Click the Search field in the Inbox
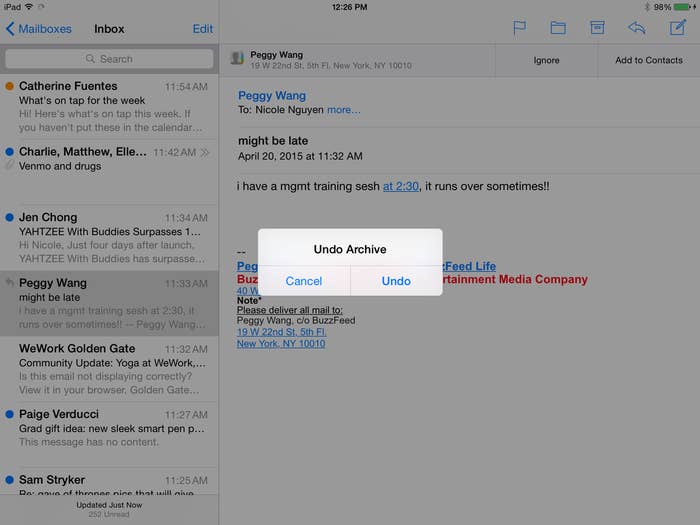This screenshot has height=525, width=700. tap(109, 58)
